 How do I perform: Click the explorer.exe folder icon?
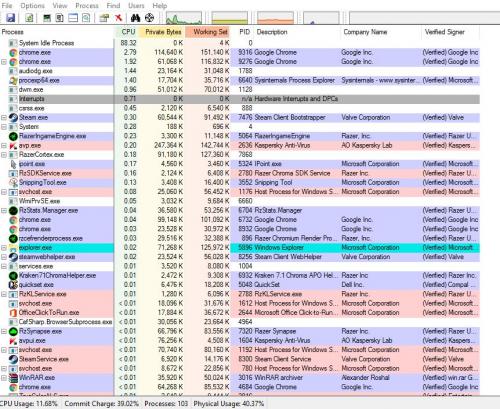pos(13,248)
